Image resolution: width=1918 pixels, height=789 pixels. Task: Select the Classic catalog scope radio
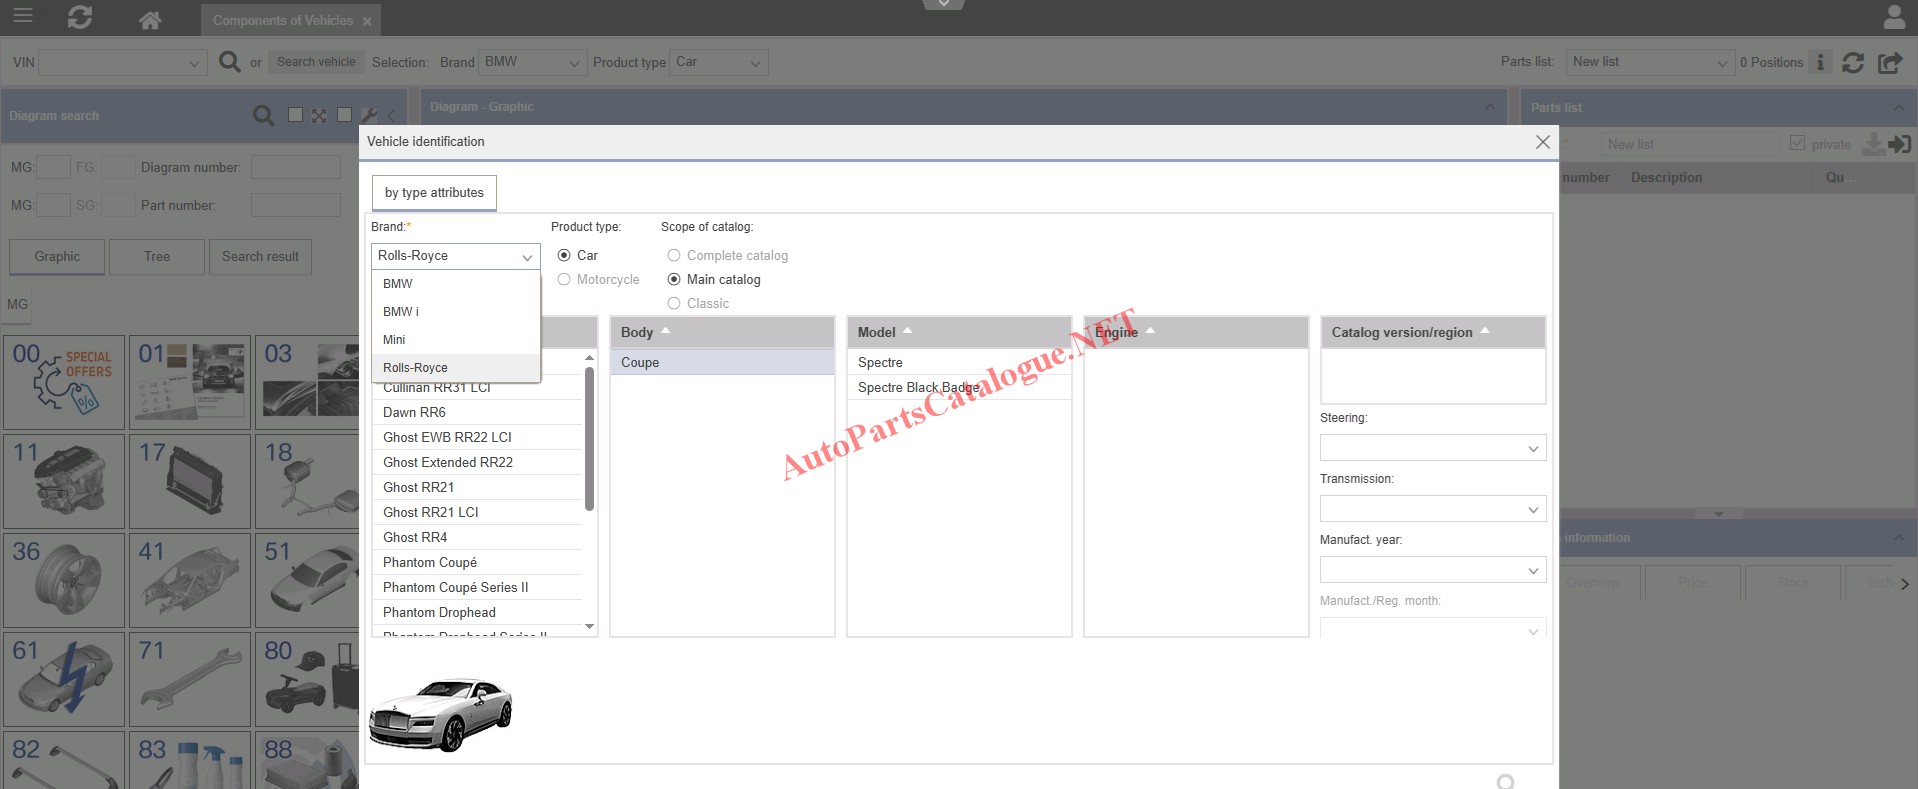click(x=674, y=304)
